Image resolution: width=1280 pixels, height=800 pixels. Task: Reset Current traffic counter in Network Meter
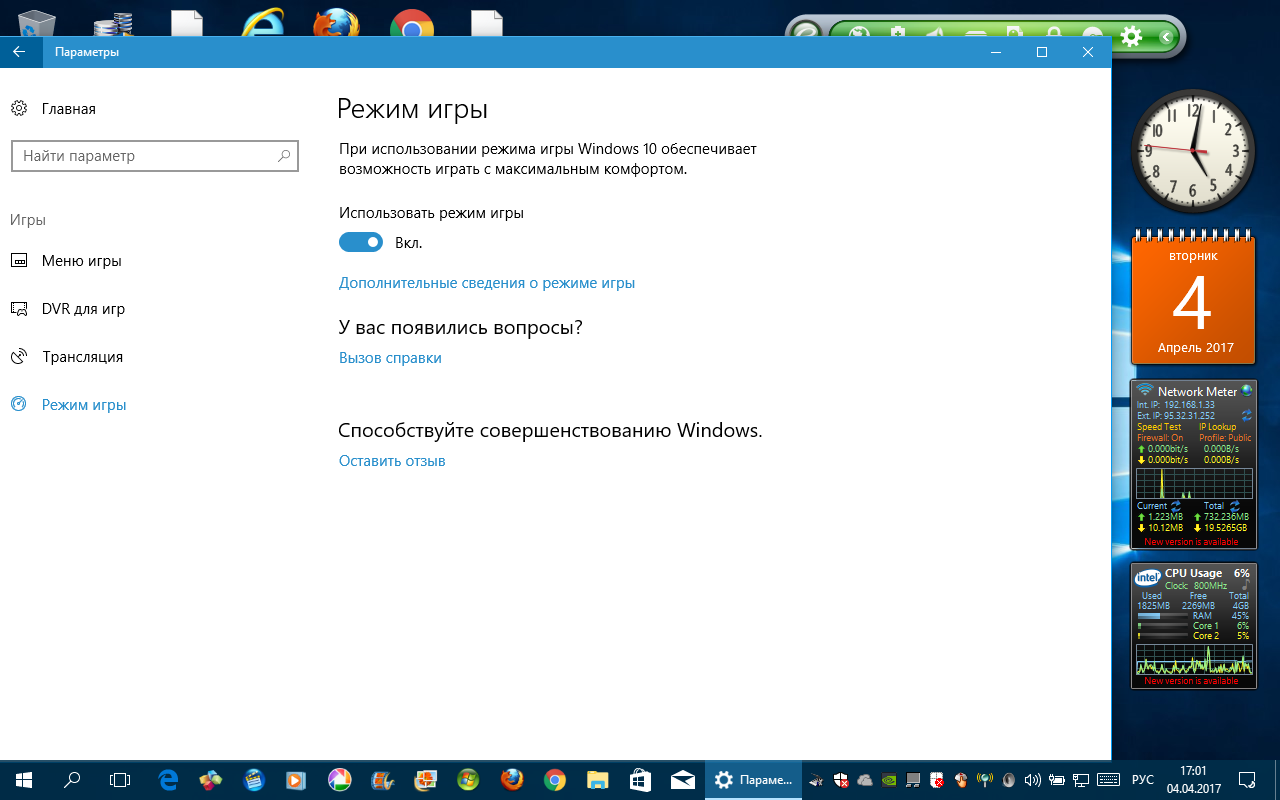tap(1177, 506)
